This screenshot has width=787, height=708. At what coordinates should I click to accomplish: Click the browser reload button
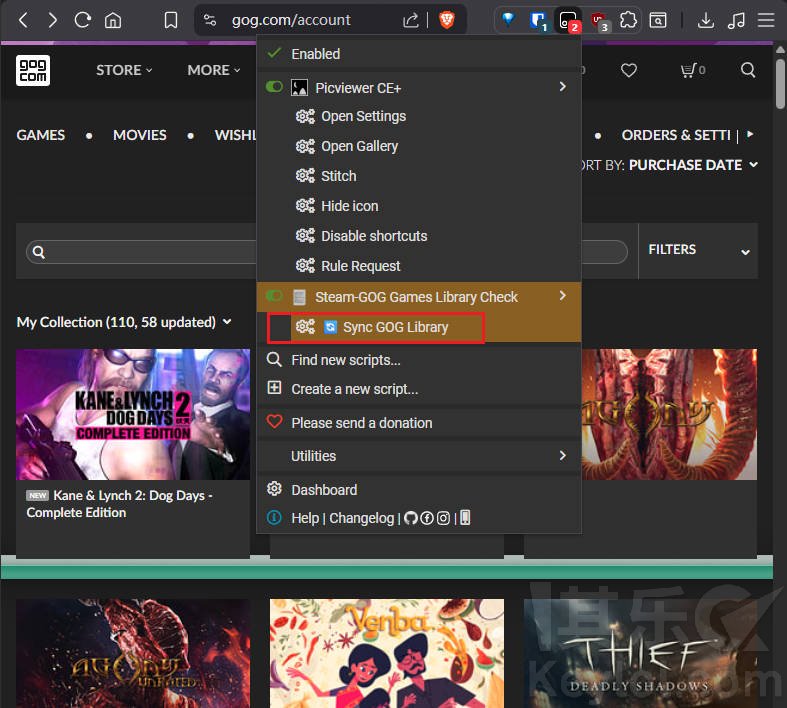83,20
